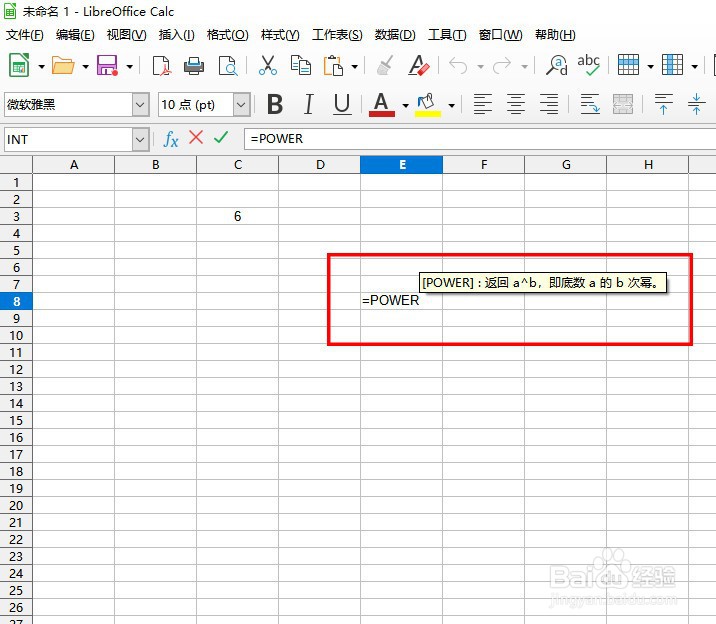Save the document with the floppy icon
The width and height of the screenshot is (716, 624).
pos(107,66)
